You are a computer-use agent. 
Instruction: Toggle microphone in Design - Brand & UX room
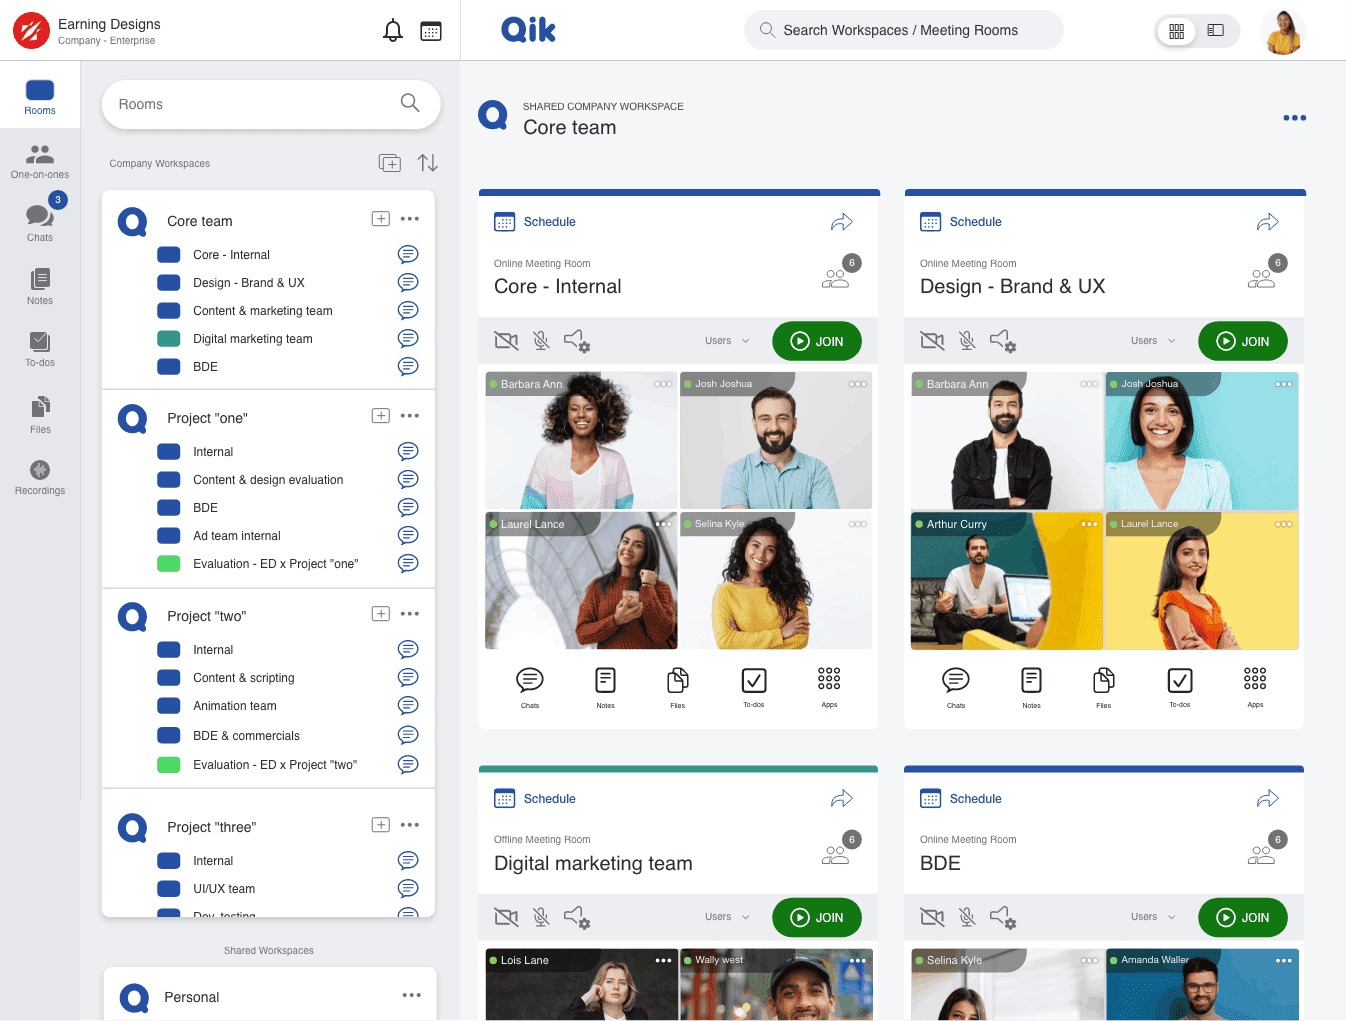(x=967, y=341)
